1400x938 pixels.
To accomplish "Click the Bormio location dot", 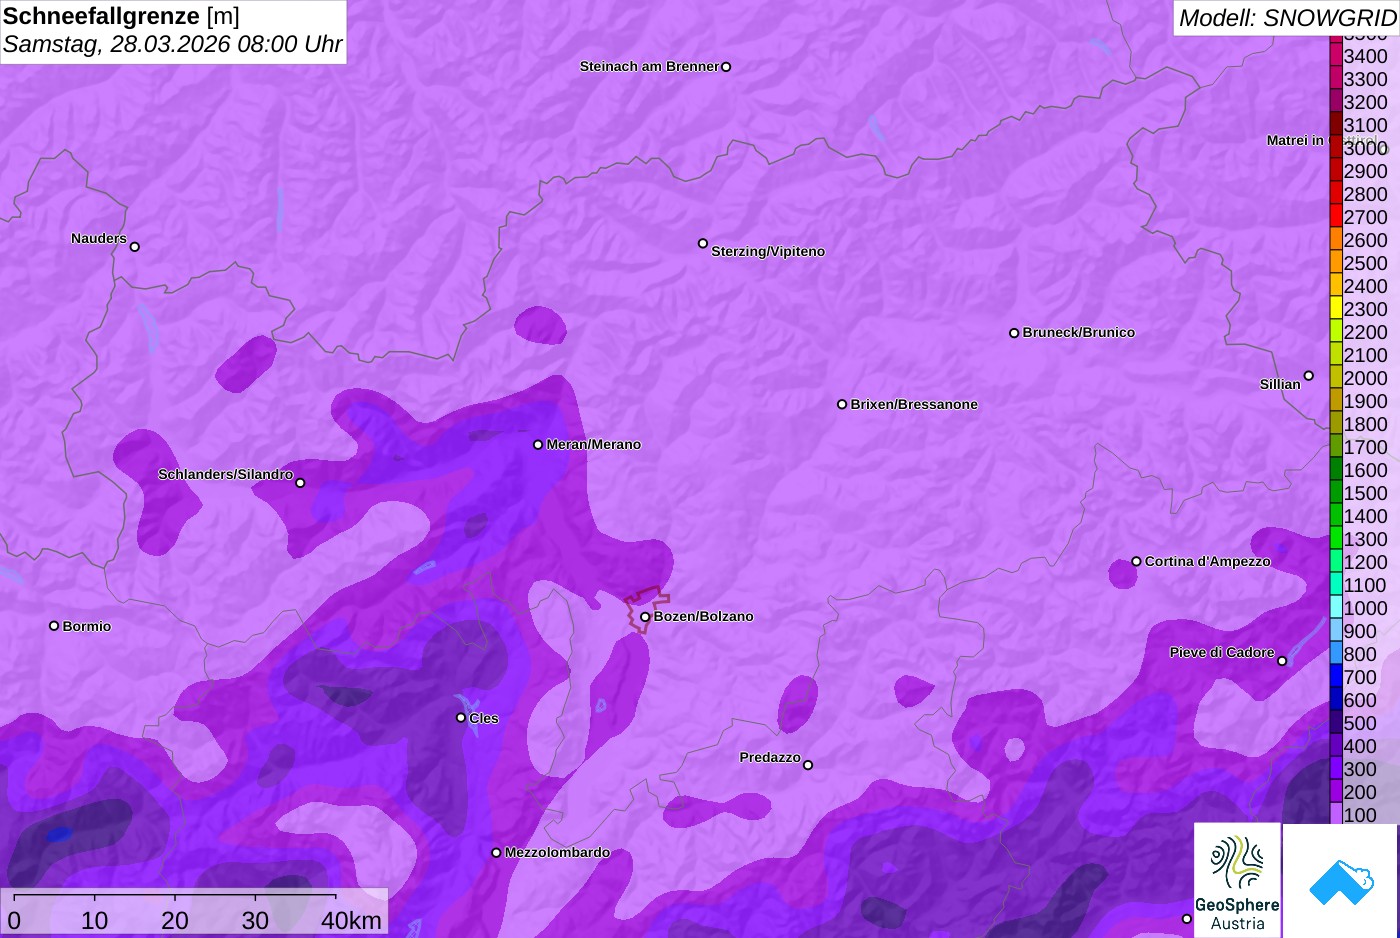I will click(x=54, y=626).
